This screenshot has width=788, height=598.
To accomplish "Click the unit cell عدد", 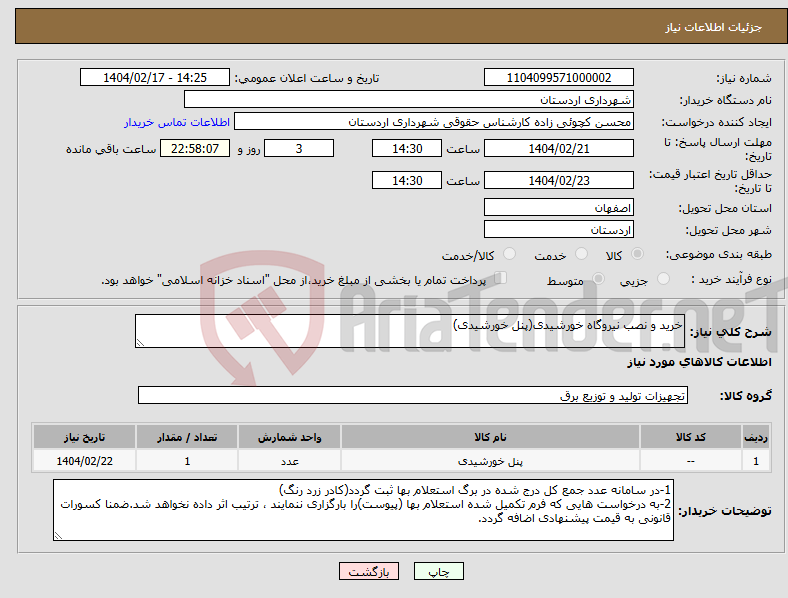I will coord(289,461).
